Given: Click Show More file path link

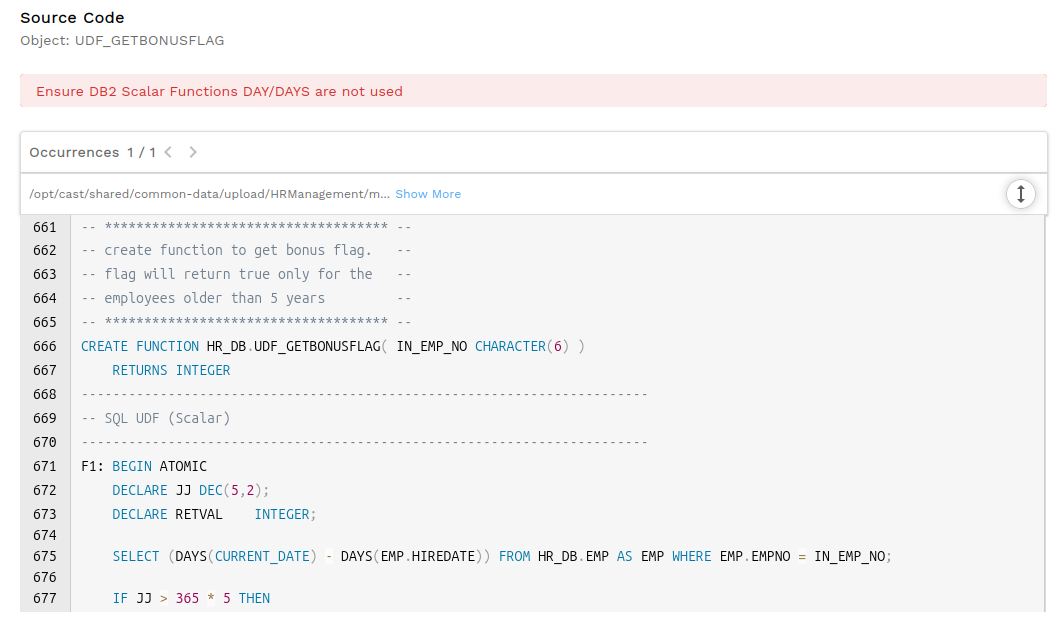Looking at the screenshot, I should pyautogui.click(x=428, y=194).
